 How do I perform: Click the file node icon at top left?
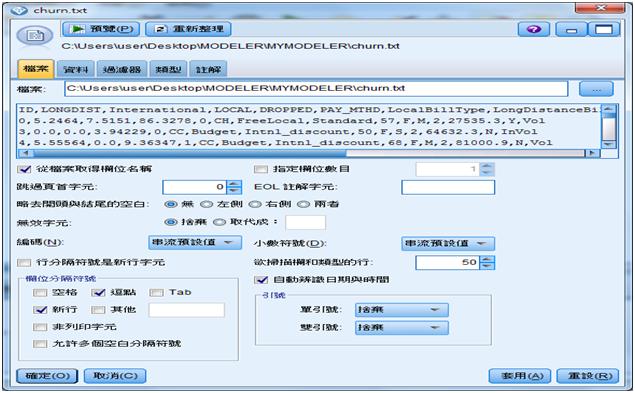(x=35, y=36)
